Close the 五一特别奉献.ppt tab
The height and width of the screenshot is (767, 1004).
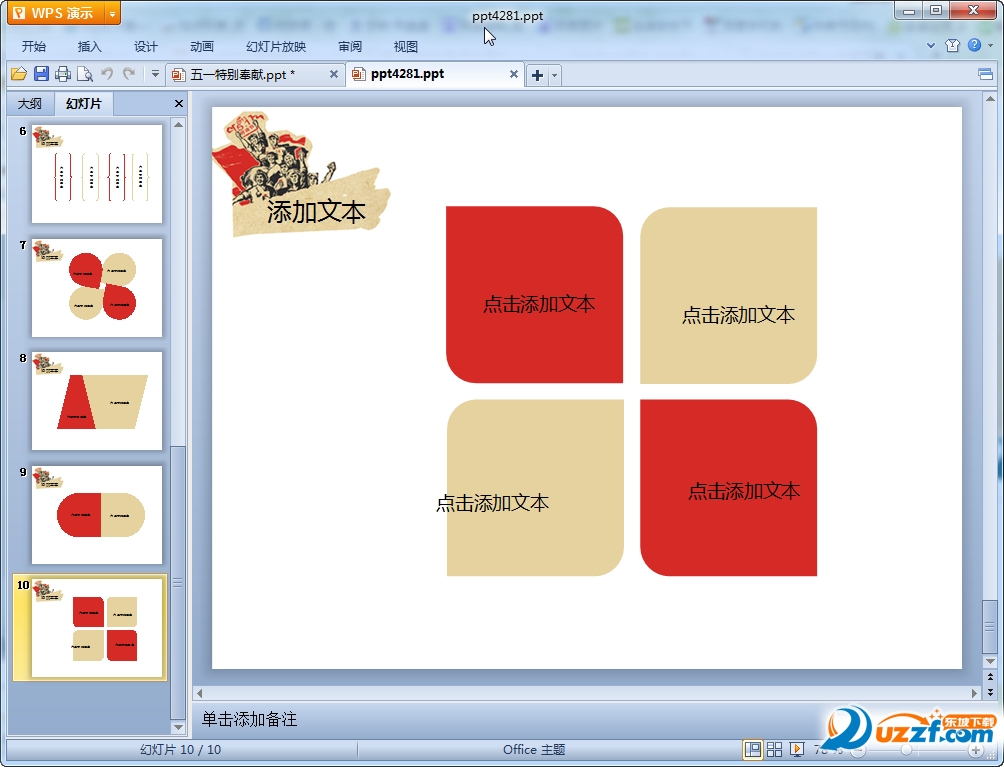pyautogui.click(x=334, y=74)
